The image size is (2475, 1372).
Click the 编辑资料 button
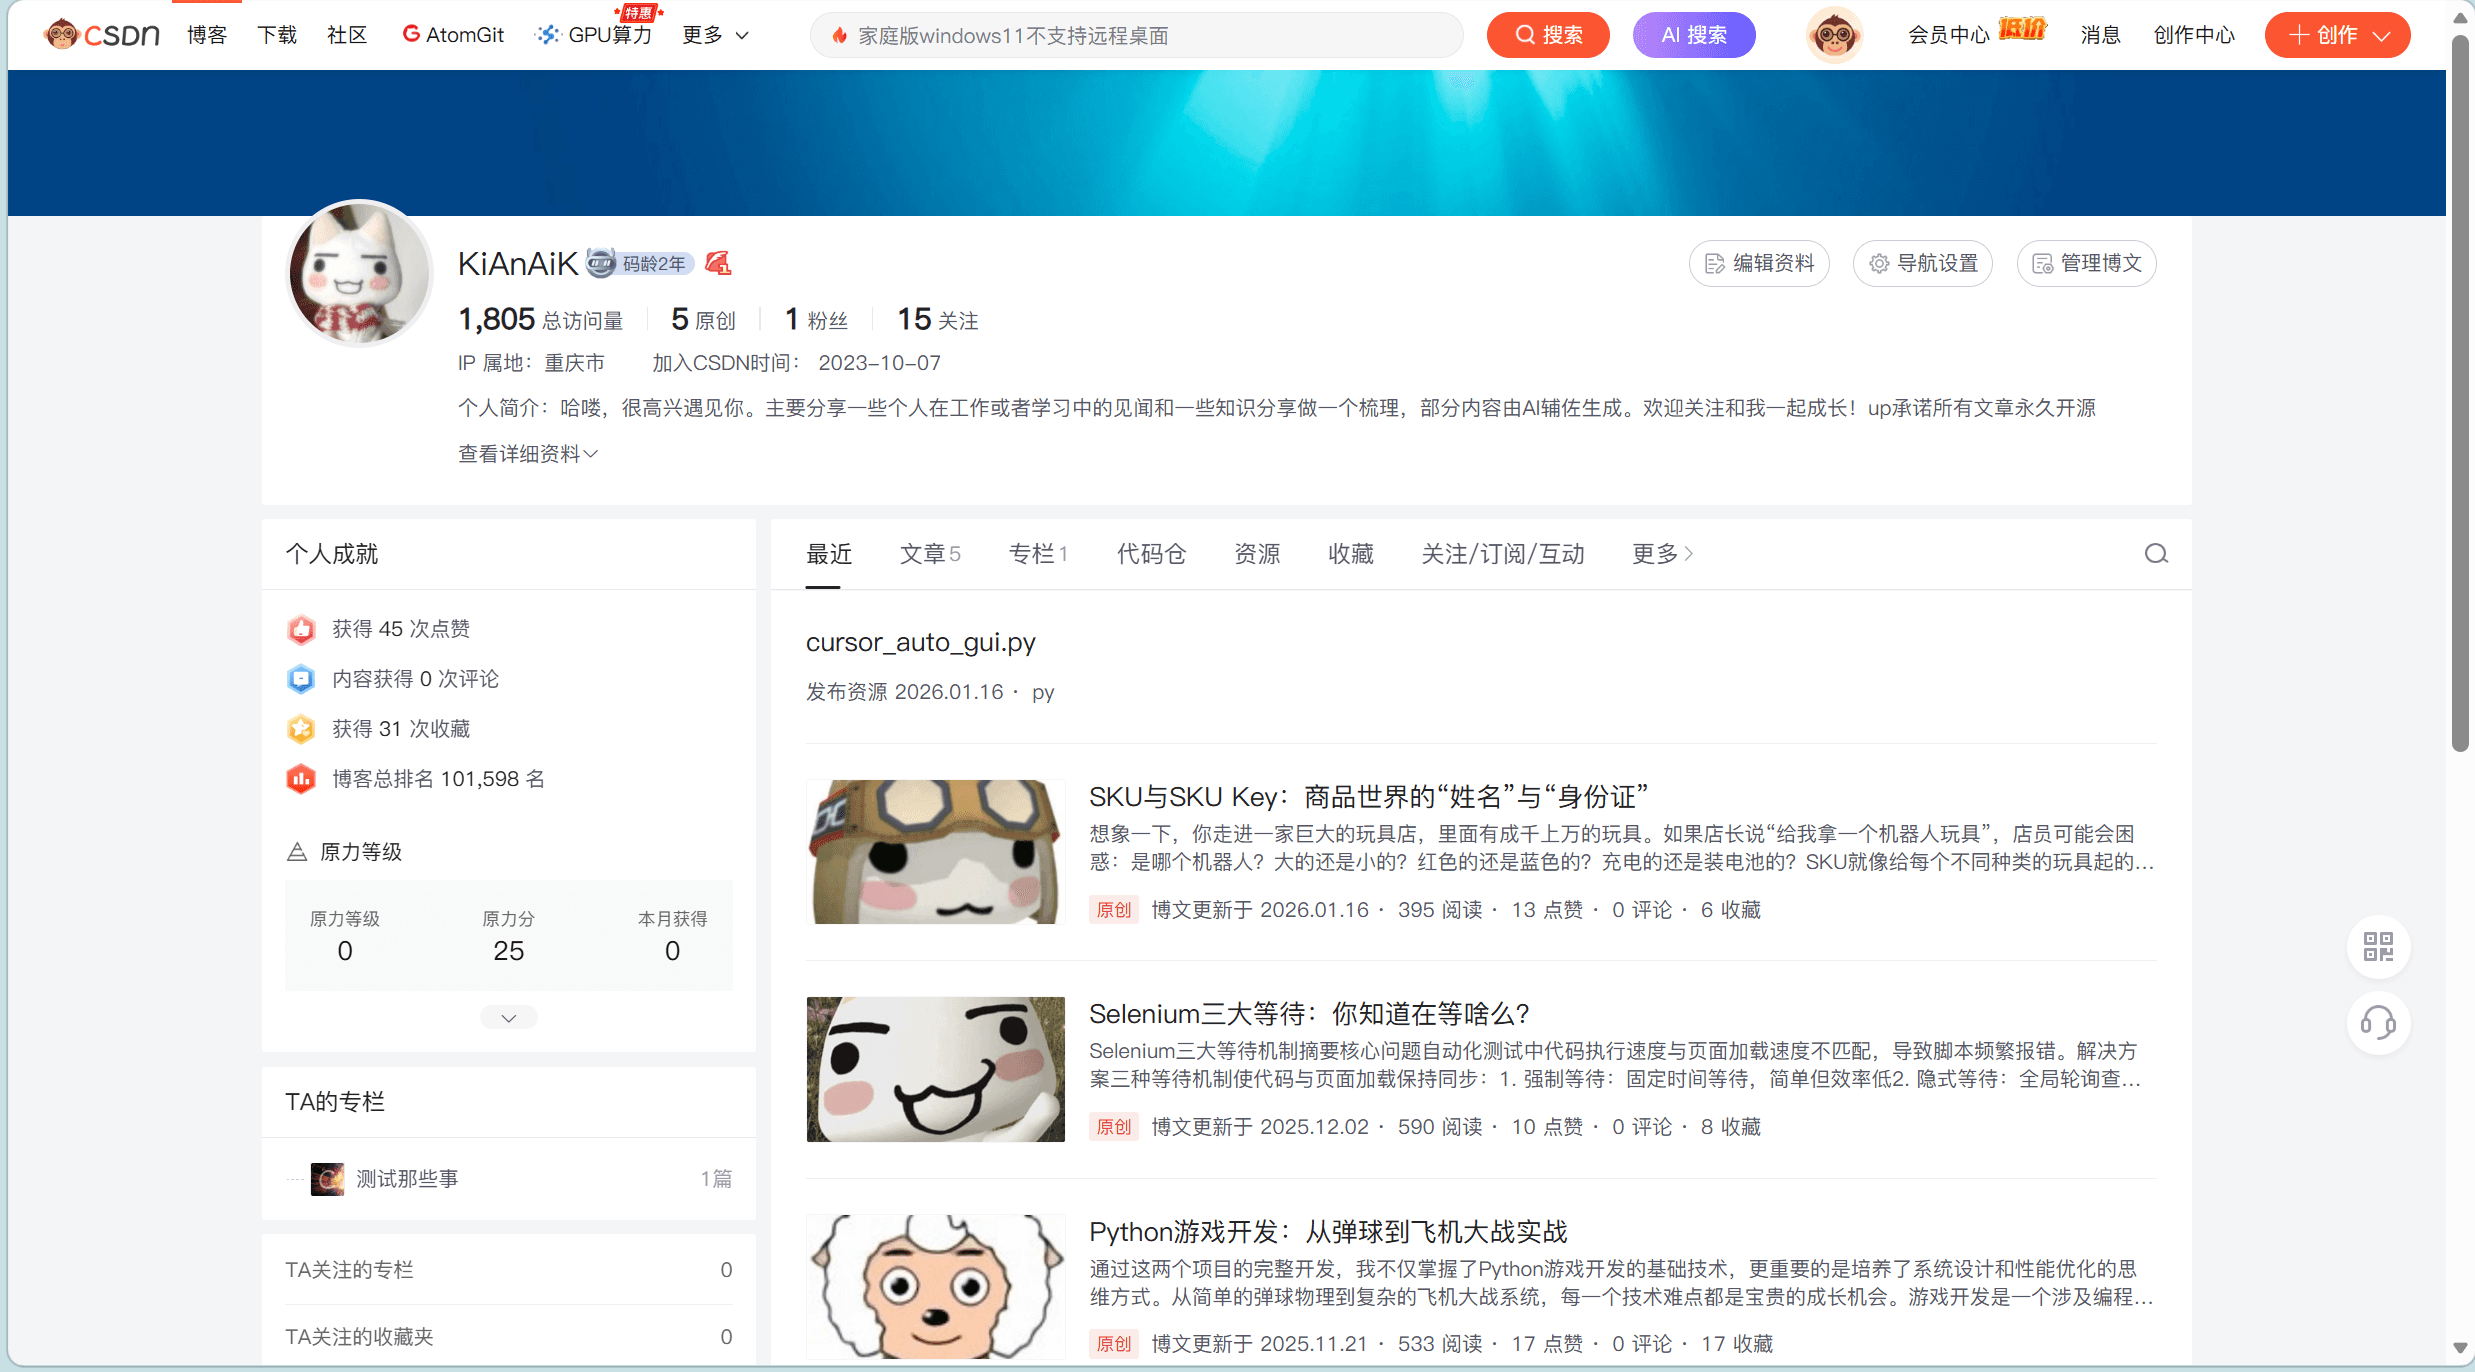coord(1759,263)
